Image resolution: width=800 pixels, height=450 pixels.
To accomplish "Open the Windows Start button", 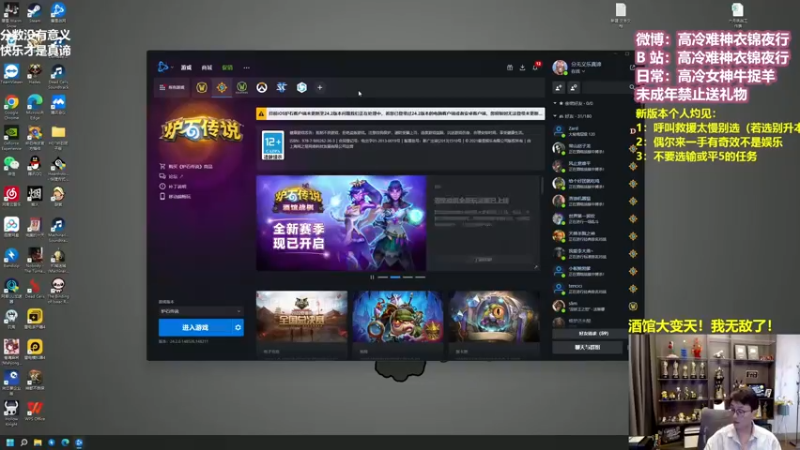I will [10, 443].
